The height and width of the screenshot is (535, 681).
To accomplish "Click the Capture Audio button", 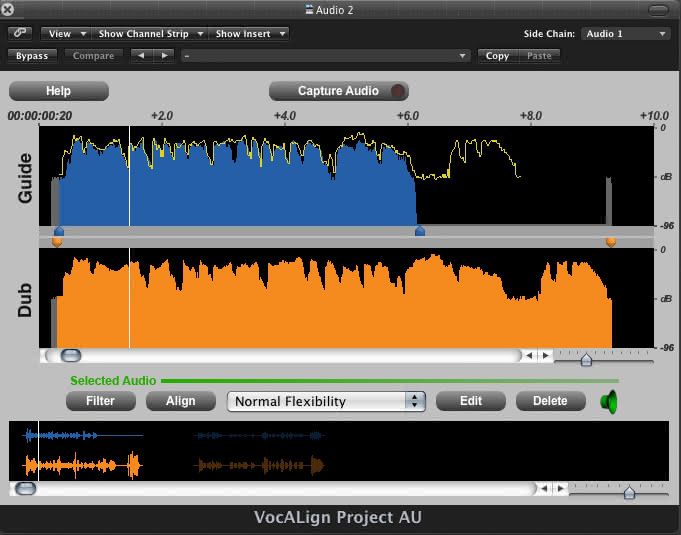I will tap(338, 91).
